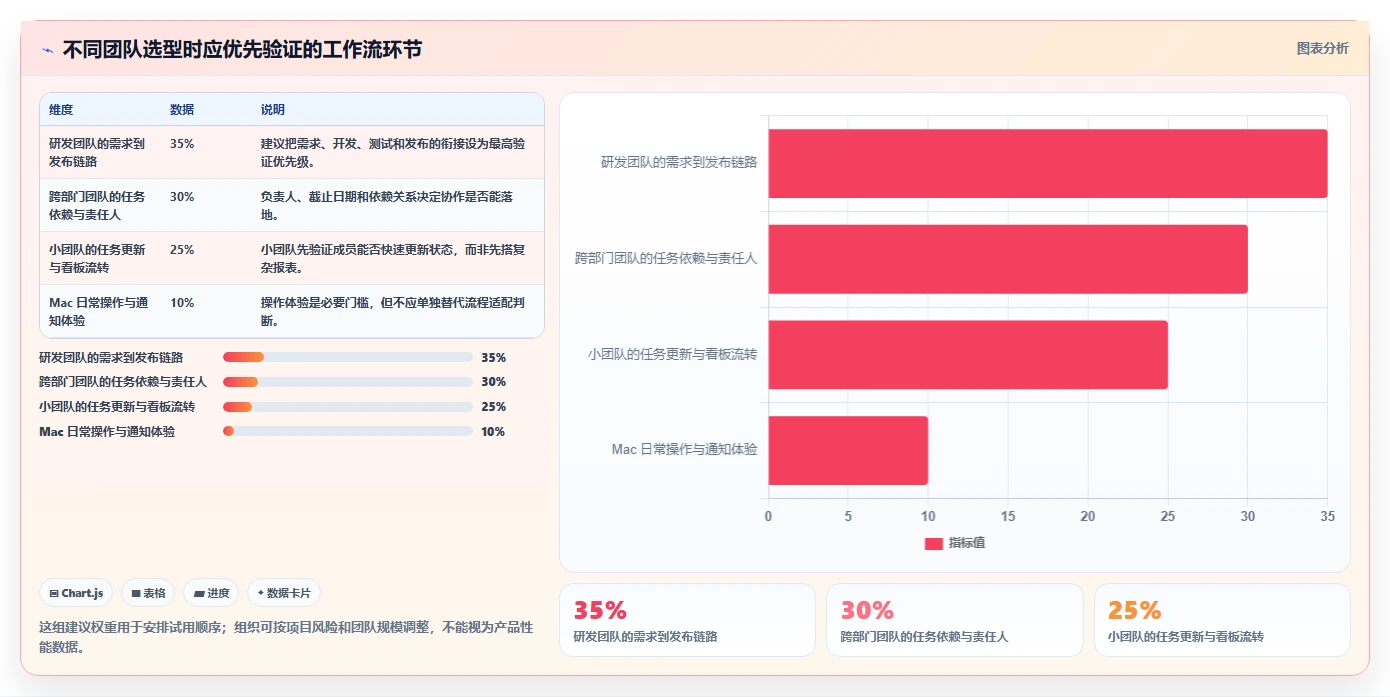Click the 数据 column header
Image resolution: width=1390 pixels, height=697 pixels.
click(182, 110)
